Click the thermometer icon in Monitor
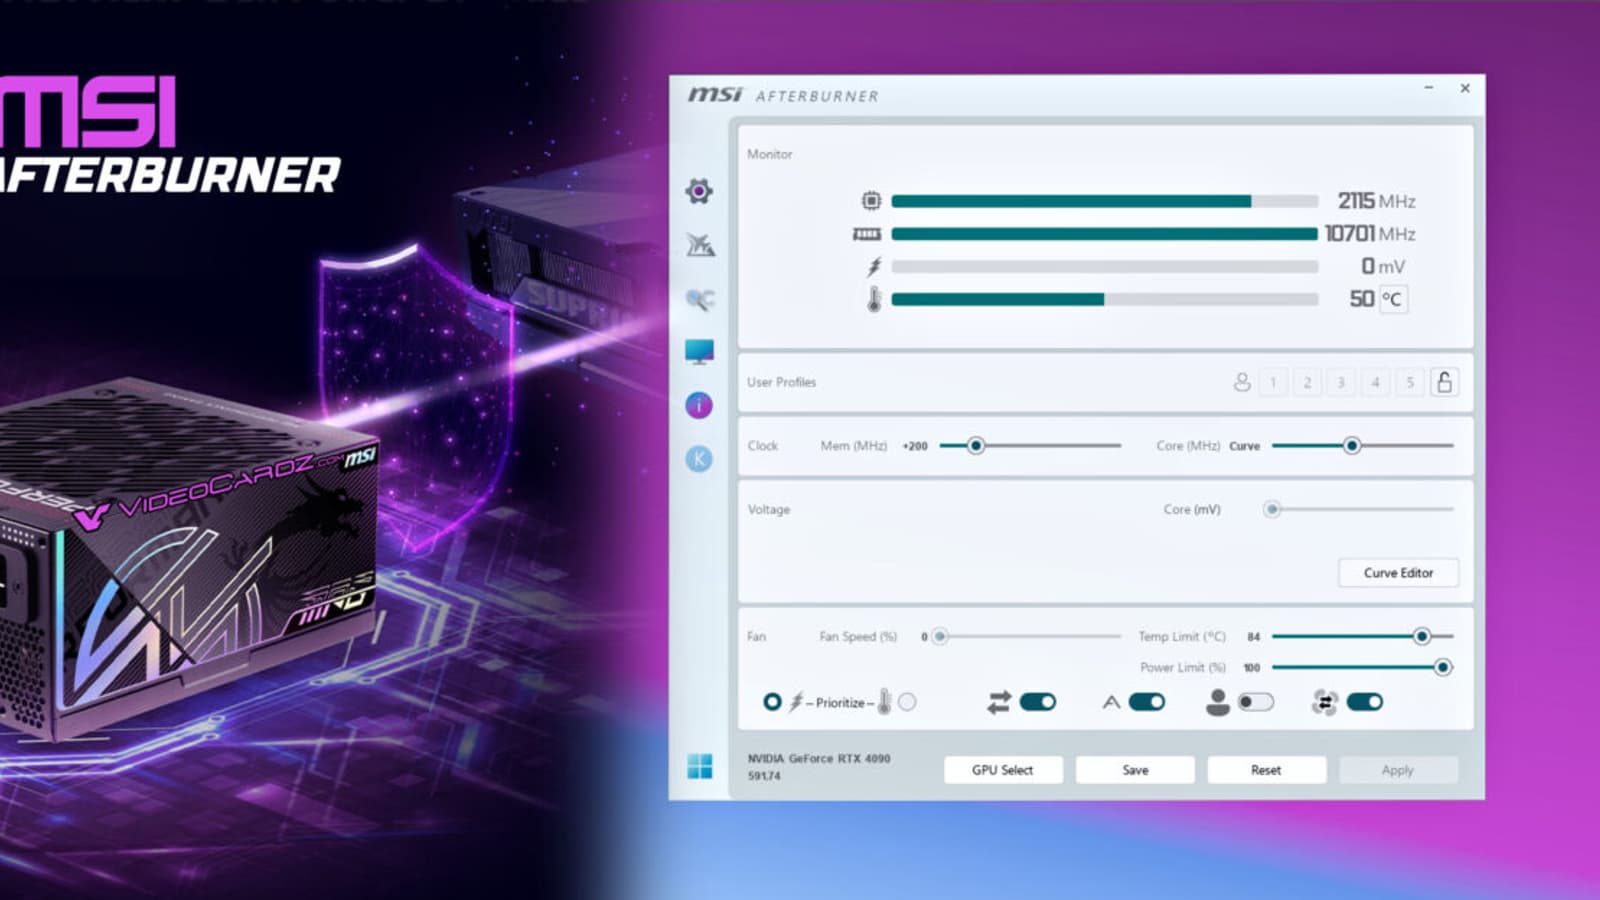Screen dimensions: 1600x900 coord(874,299)
